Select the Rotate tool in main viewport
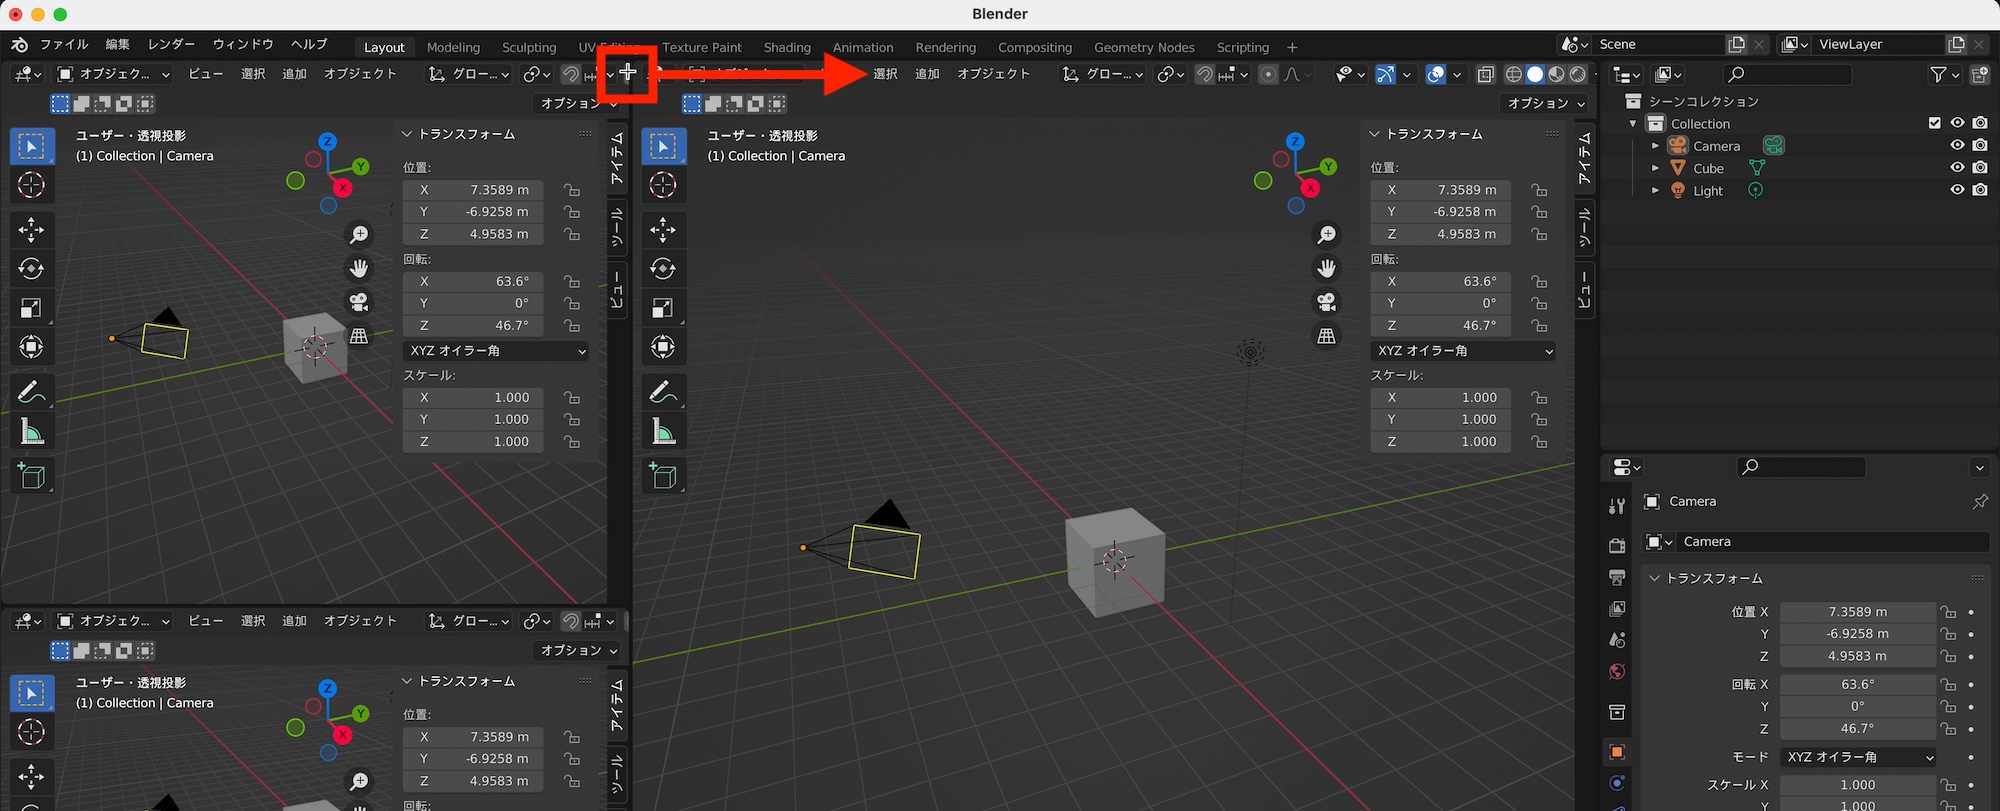The width and height of the screenshot is (2000, 811). click(663, 269)
